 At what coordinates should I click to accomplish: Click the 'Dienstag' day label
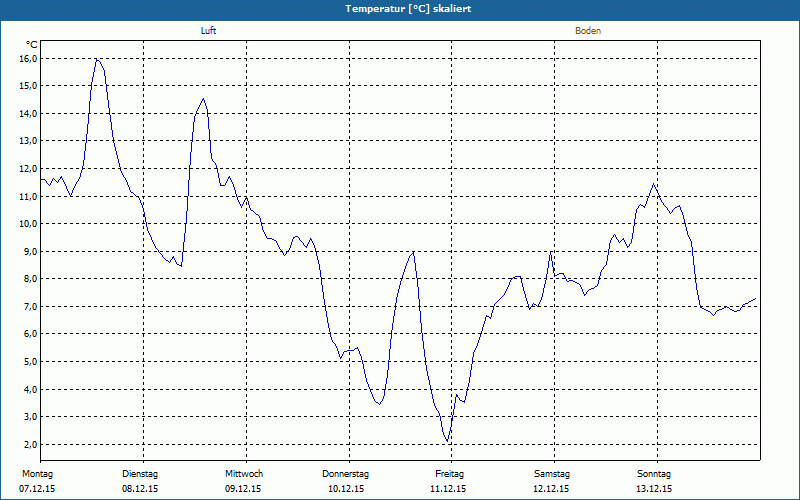(140, 474)
